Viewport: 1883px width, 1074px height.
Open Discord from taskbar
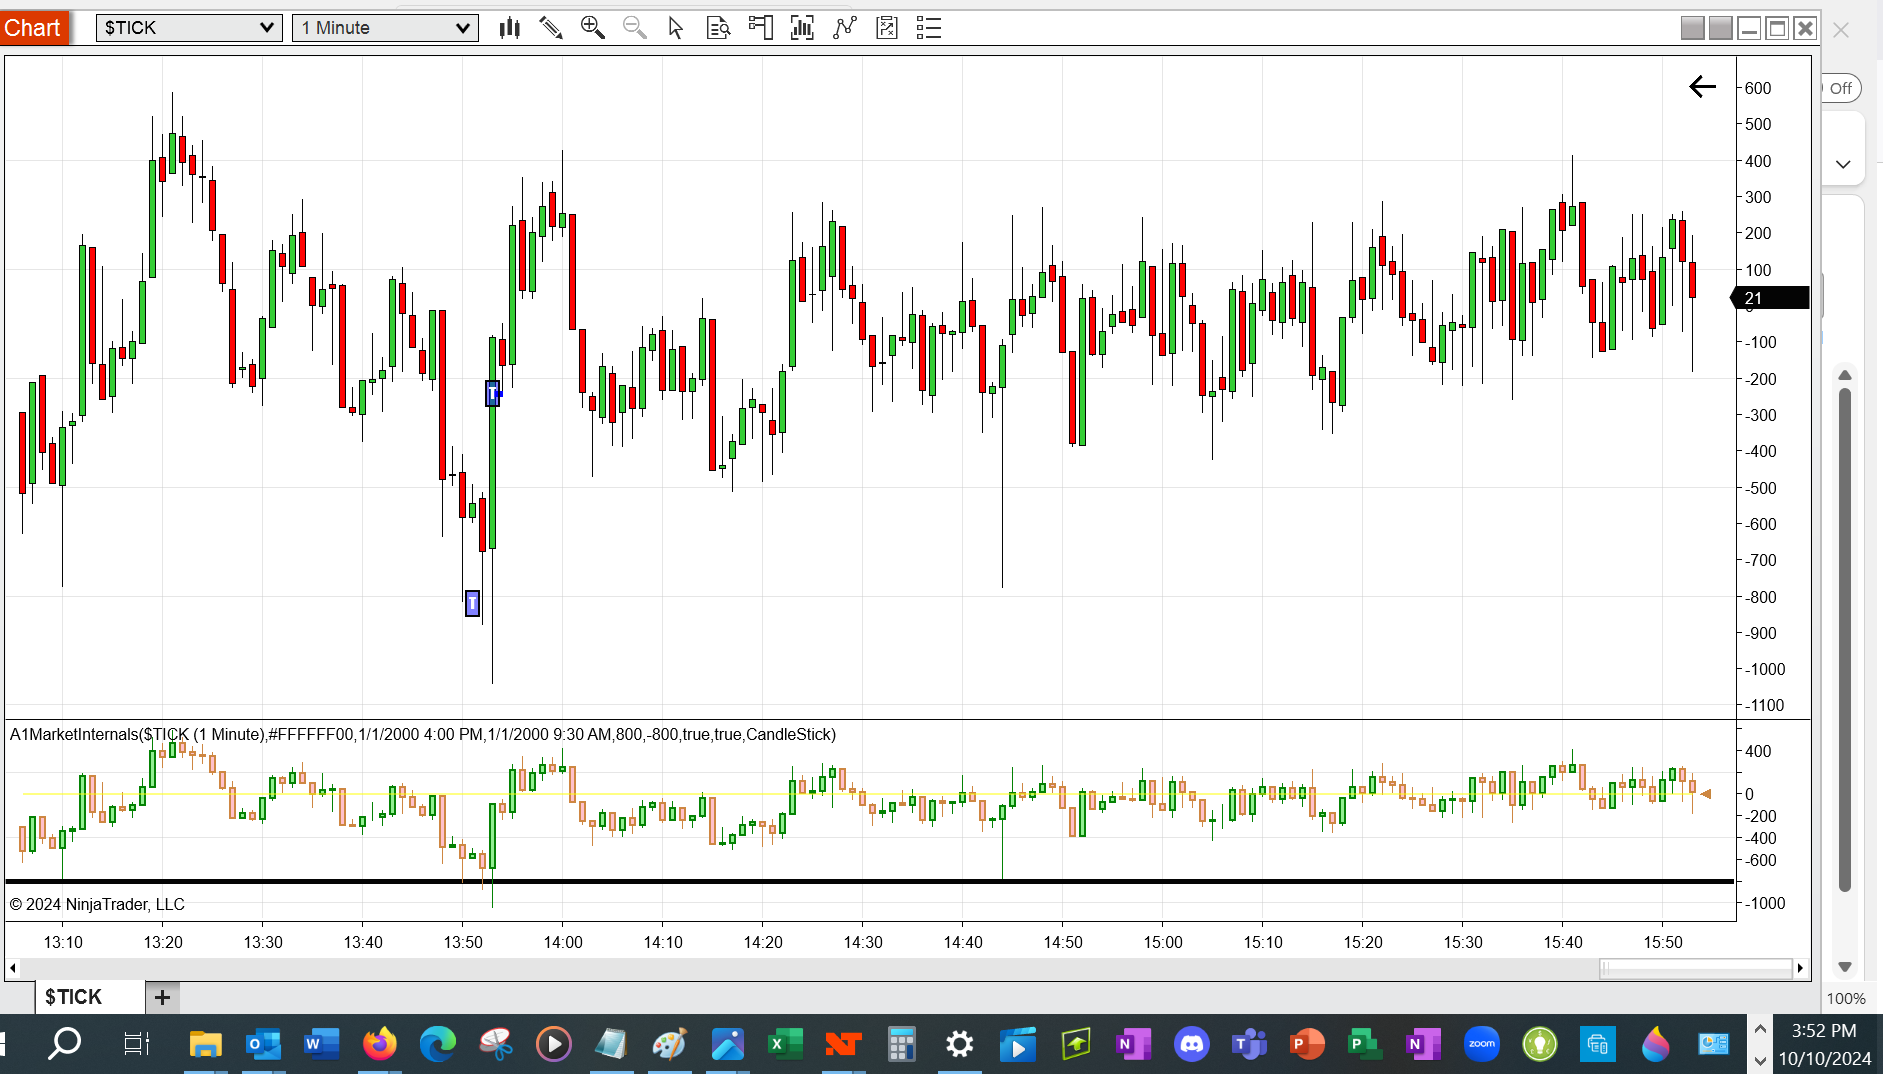tap(1191, 1045)
